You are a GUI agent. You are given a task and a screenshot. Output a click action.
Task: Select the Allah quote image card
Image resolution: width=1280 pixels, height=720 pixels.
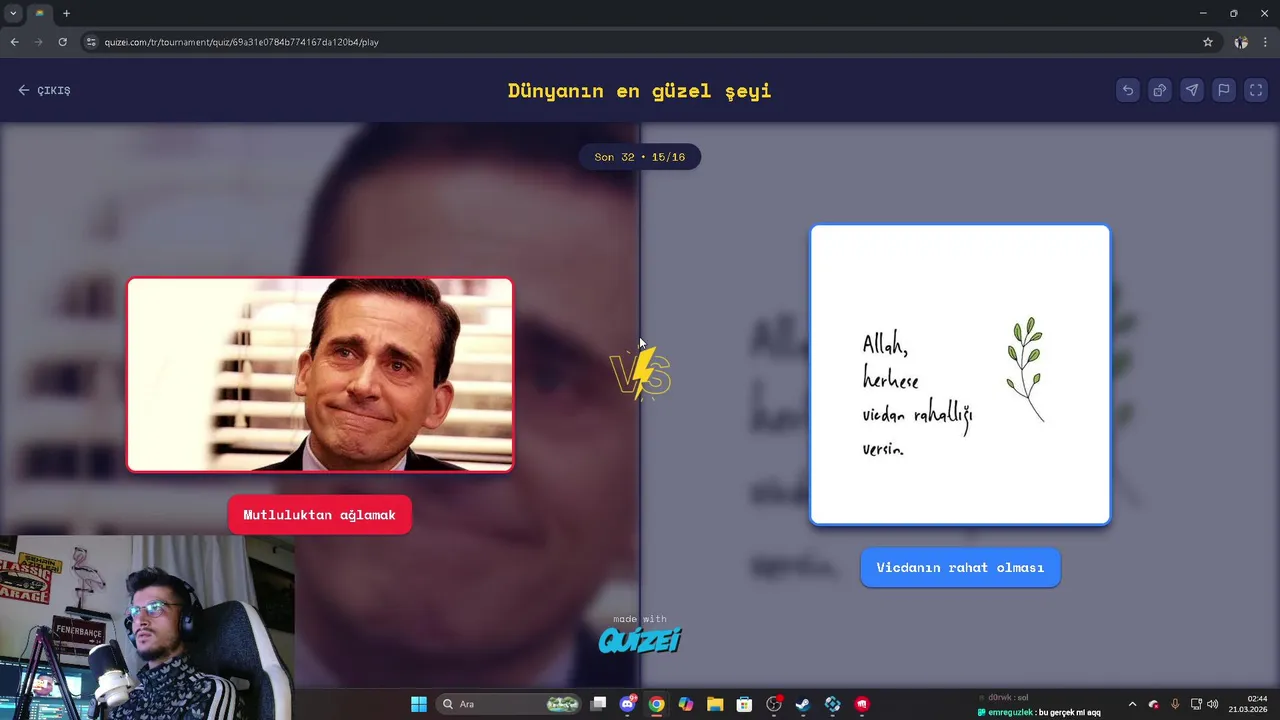coord(960,375)
